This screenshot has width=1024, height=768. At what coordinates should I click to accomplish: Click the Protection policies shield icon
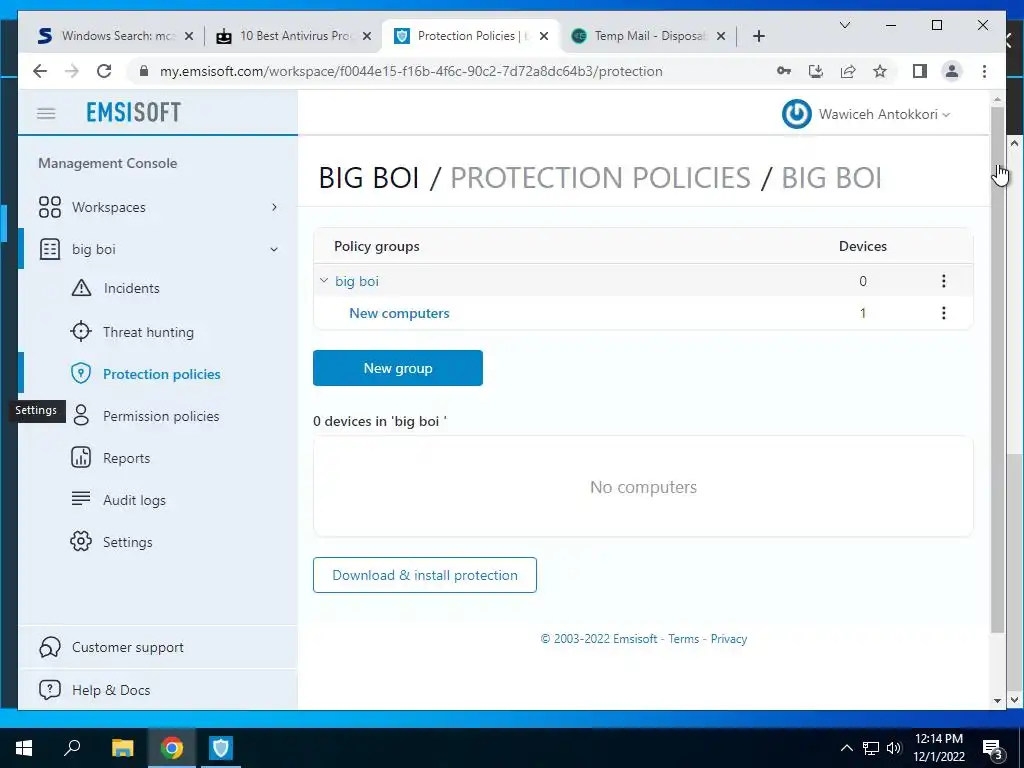81,374
